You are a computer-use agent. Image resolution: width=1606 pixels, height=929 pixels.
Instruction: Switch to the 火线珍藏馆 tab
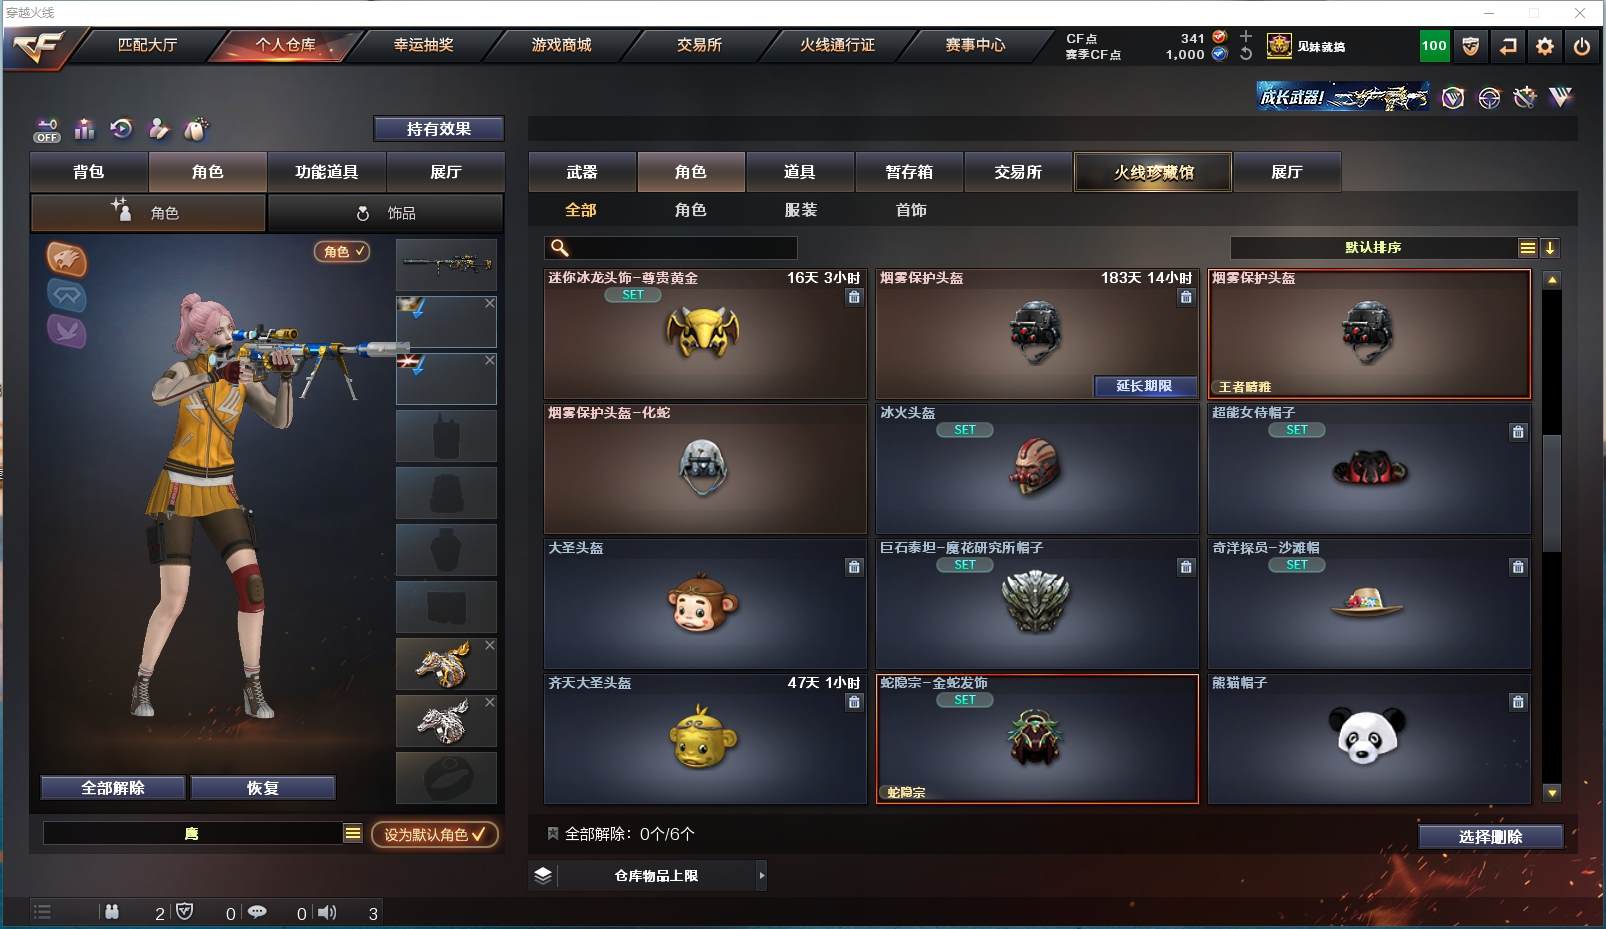[1153, 172]
